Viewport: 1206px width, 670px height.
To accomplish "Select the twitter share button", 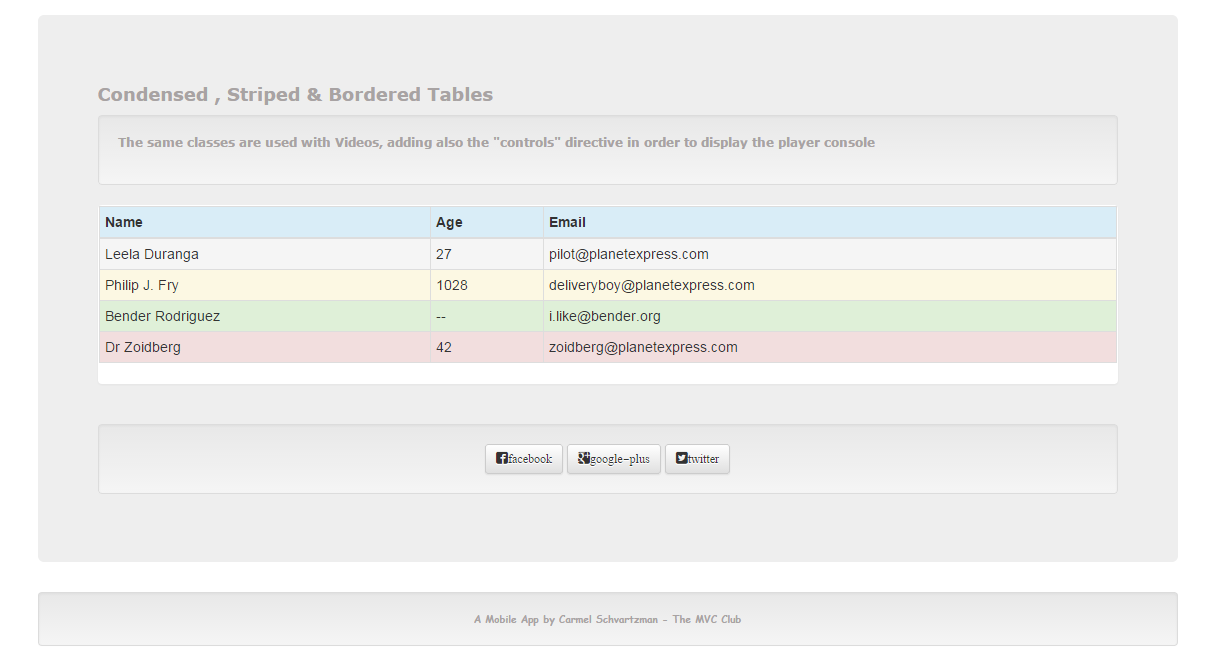I will (697, 458).
